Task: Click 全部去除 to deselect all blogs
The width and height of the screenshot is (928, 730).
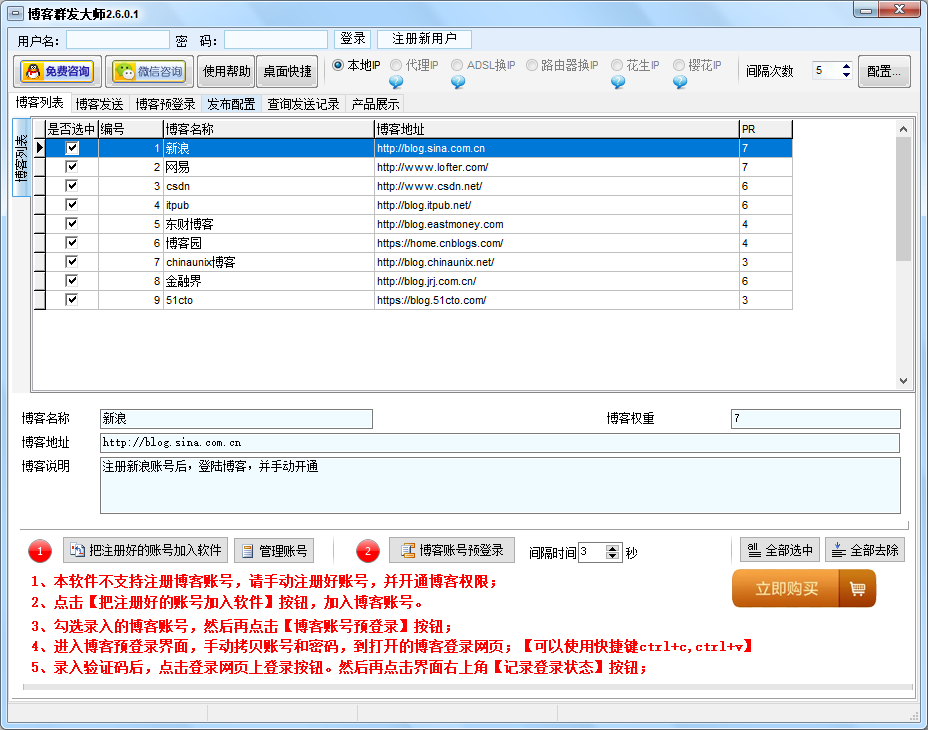Action: point(865,550)
